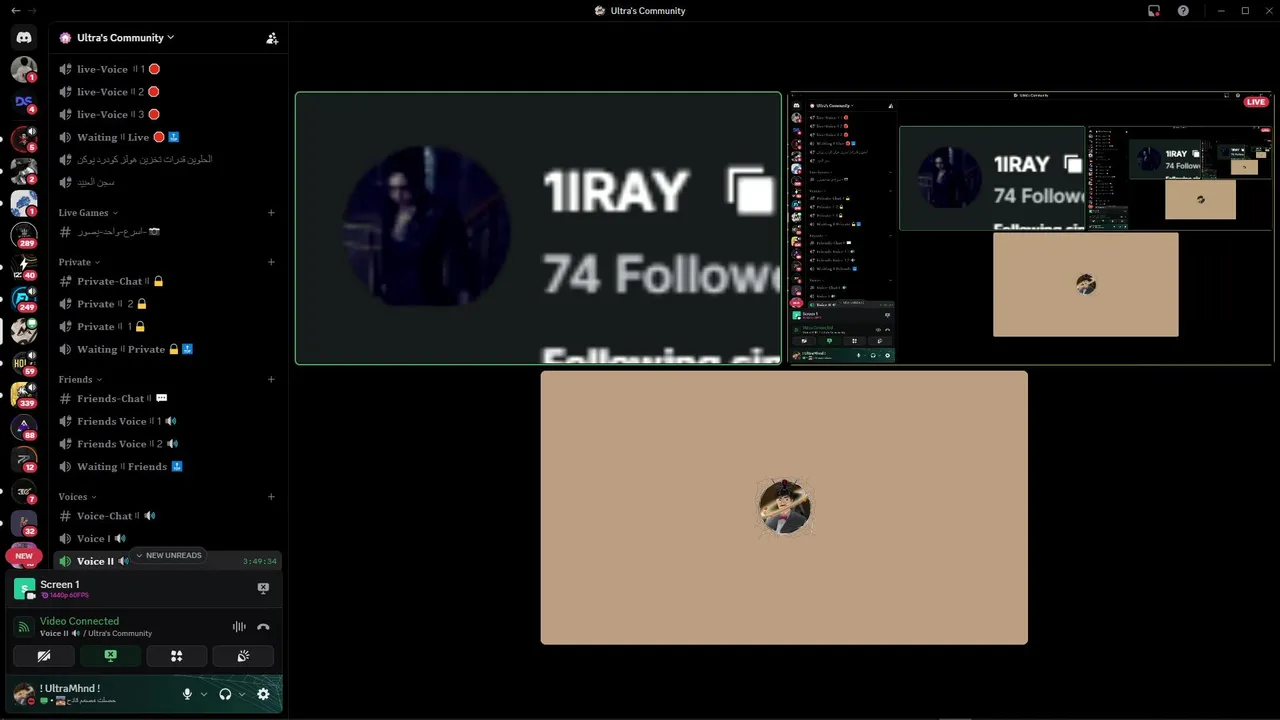The image size is (1280, 720).
Task: Open the soundboard button
Action: [x=243, y=656]
